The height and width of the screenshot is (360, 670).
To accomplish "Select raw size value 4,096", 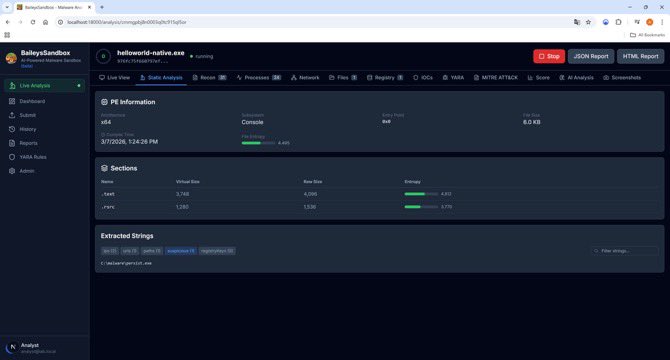I will pyautogui.click(x=310, y=194).
